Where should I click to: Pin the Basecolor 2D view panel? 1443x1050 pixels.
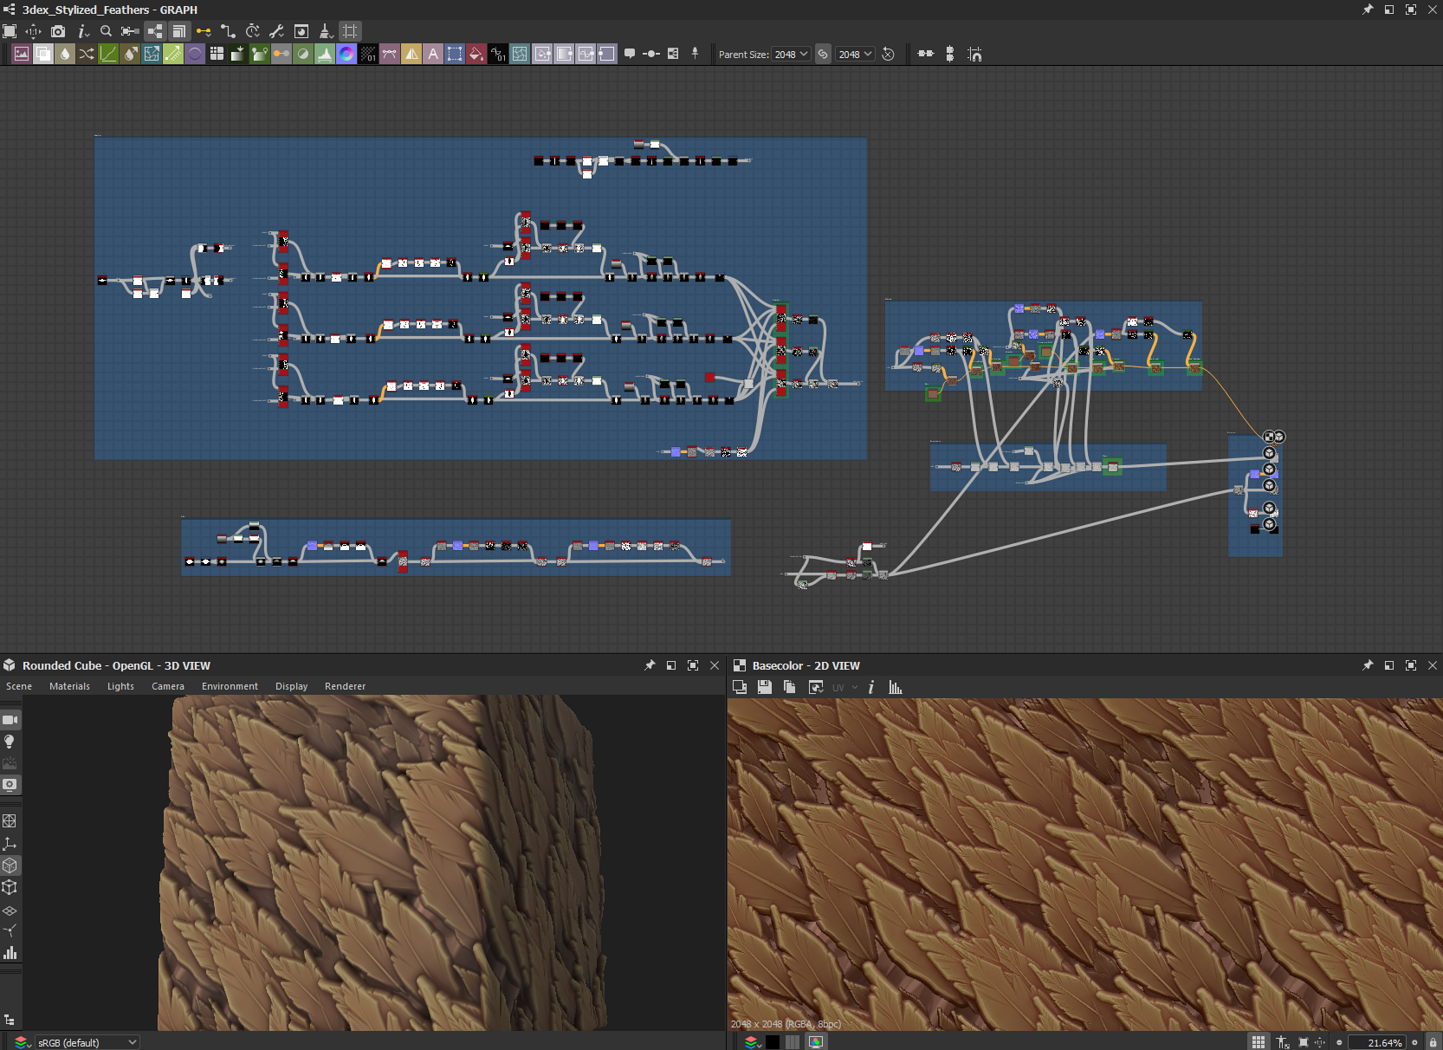1367,665
